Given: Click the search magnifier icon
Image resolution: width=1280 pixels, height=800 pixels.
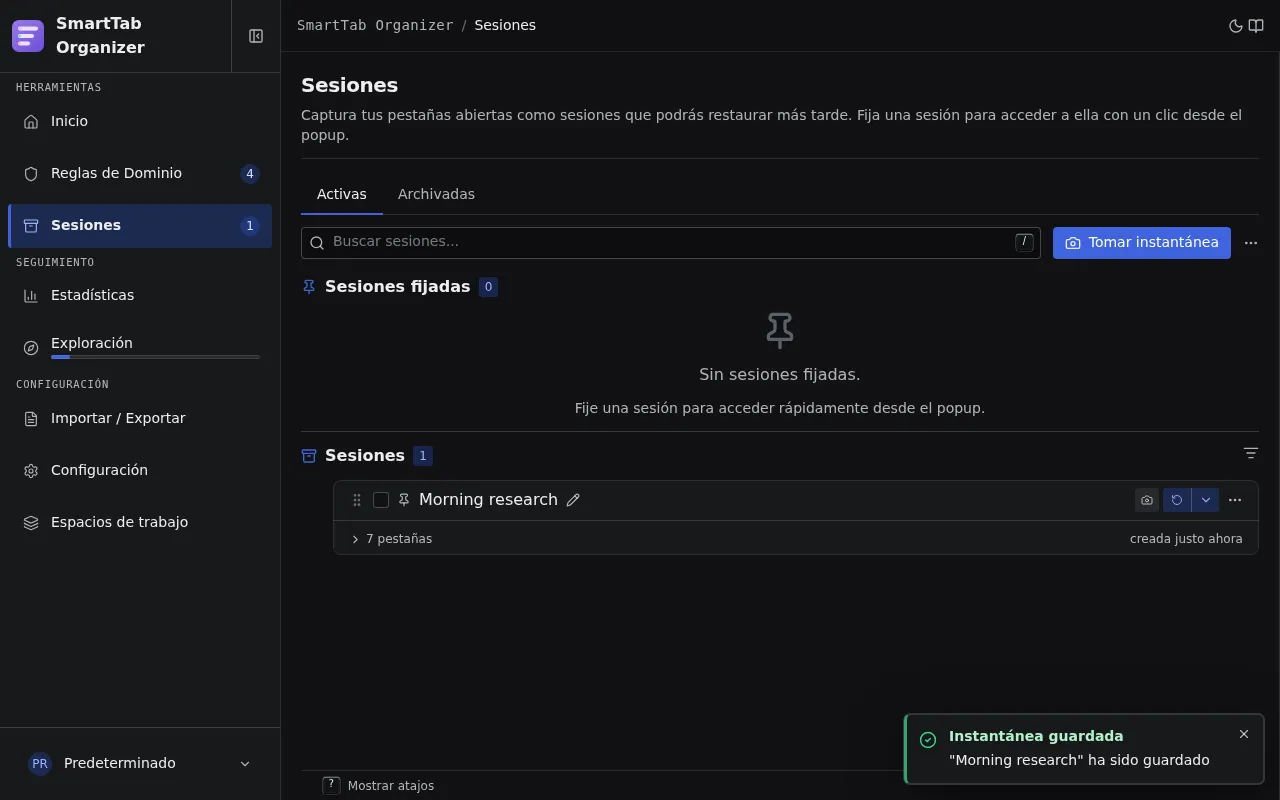Looking at the screenshot, I should click(317, 243).
